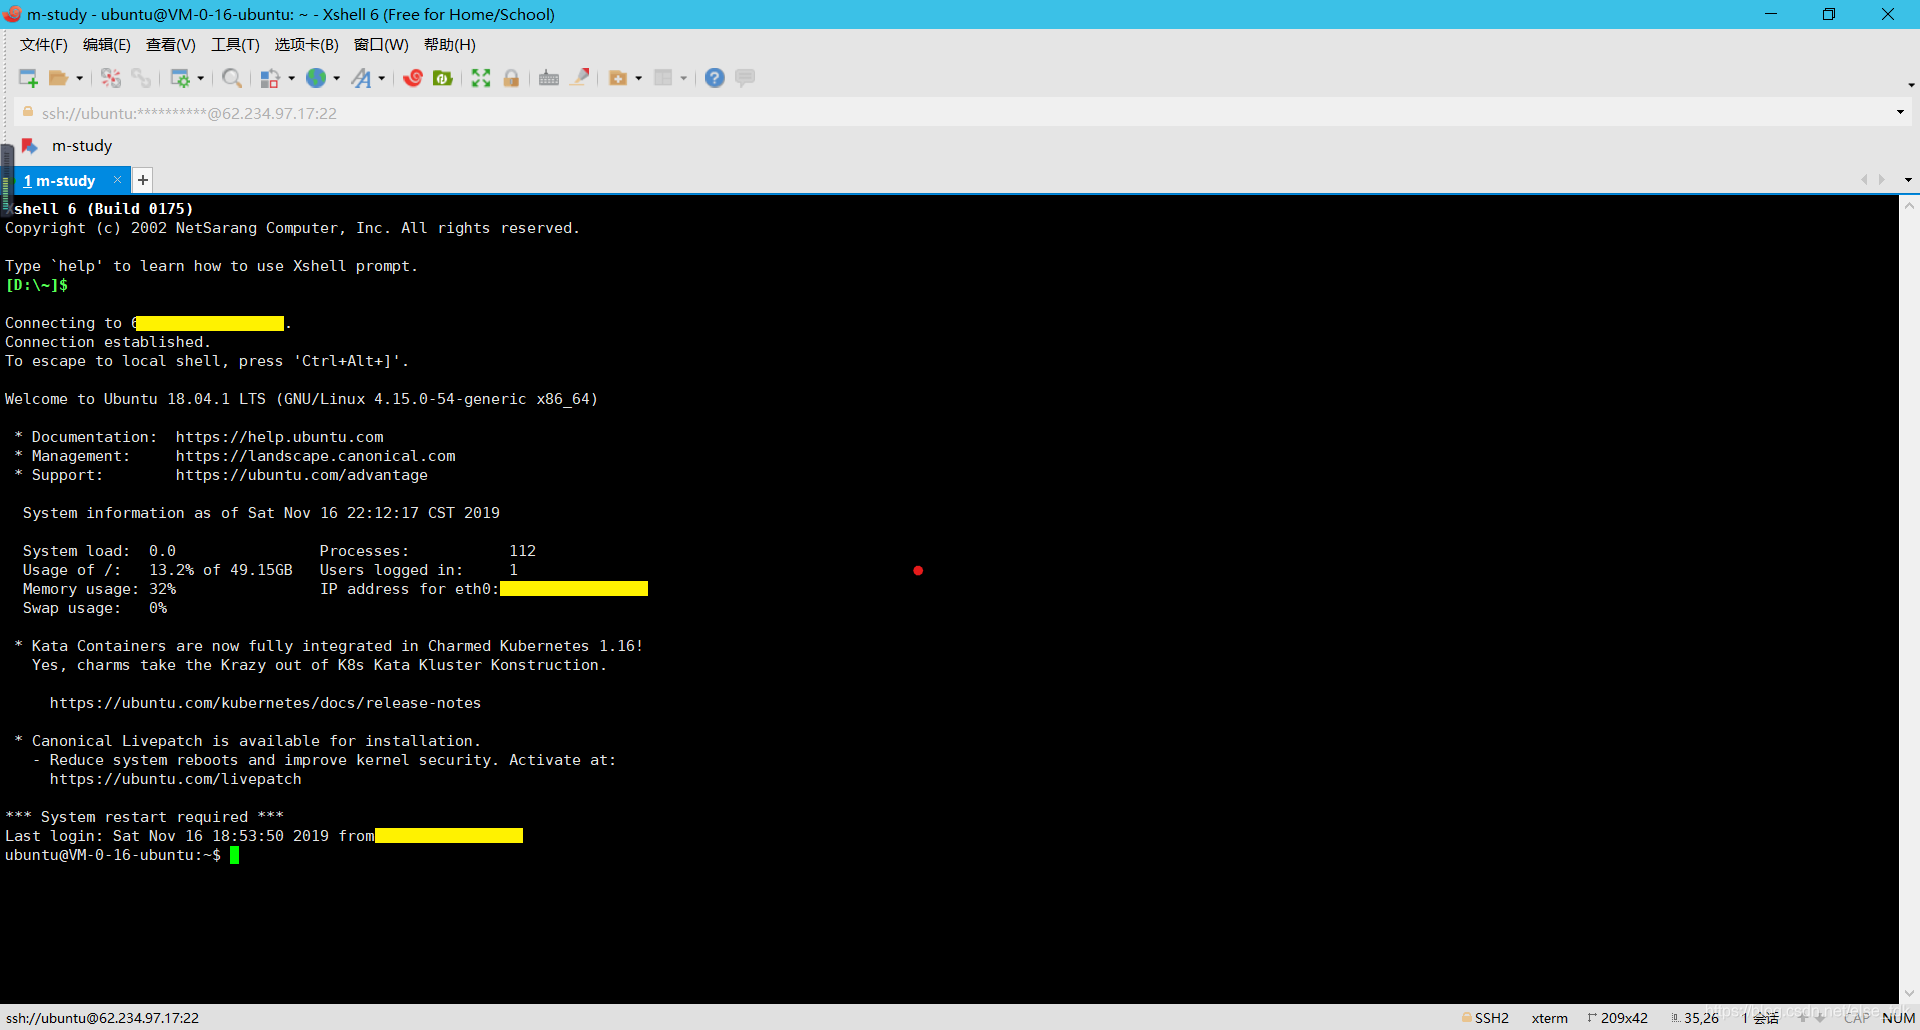Lock the screen with padlock icon
This screenshot has height=1030, width=1920.
511,78
